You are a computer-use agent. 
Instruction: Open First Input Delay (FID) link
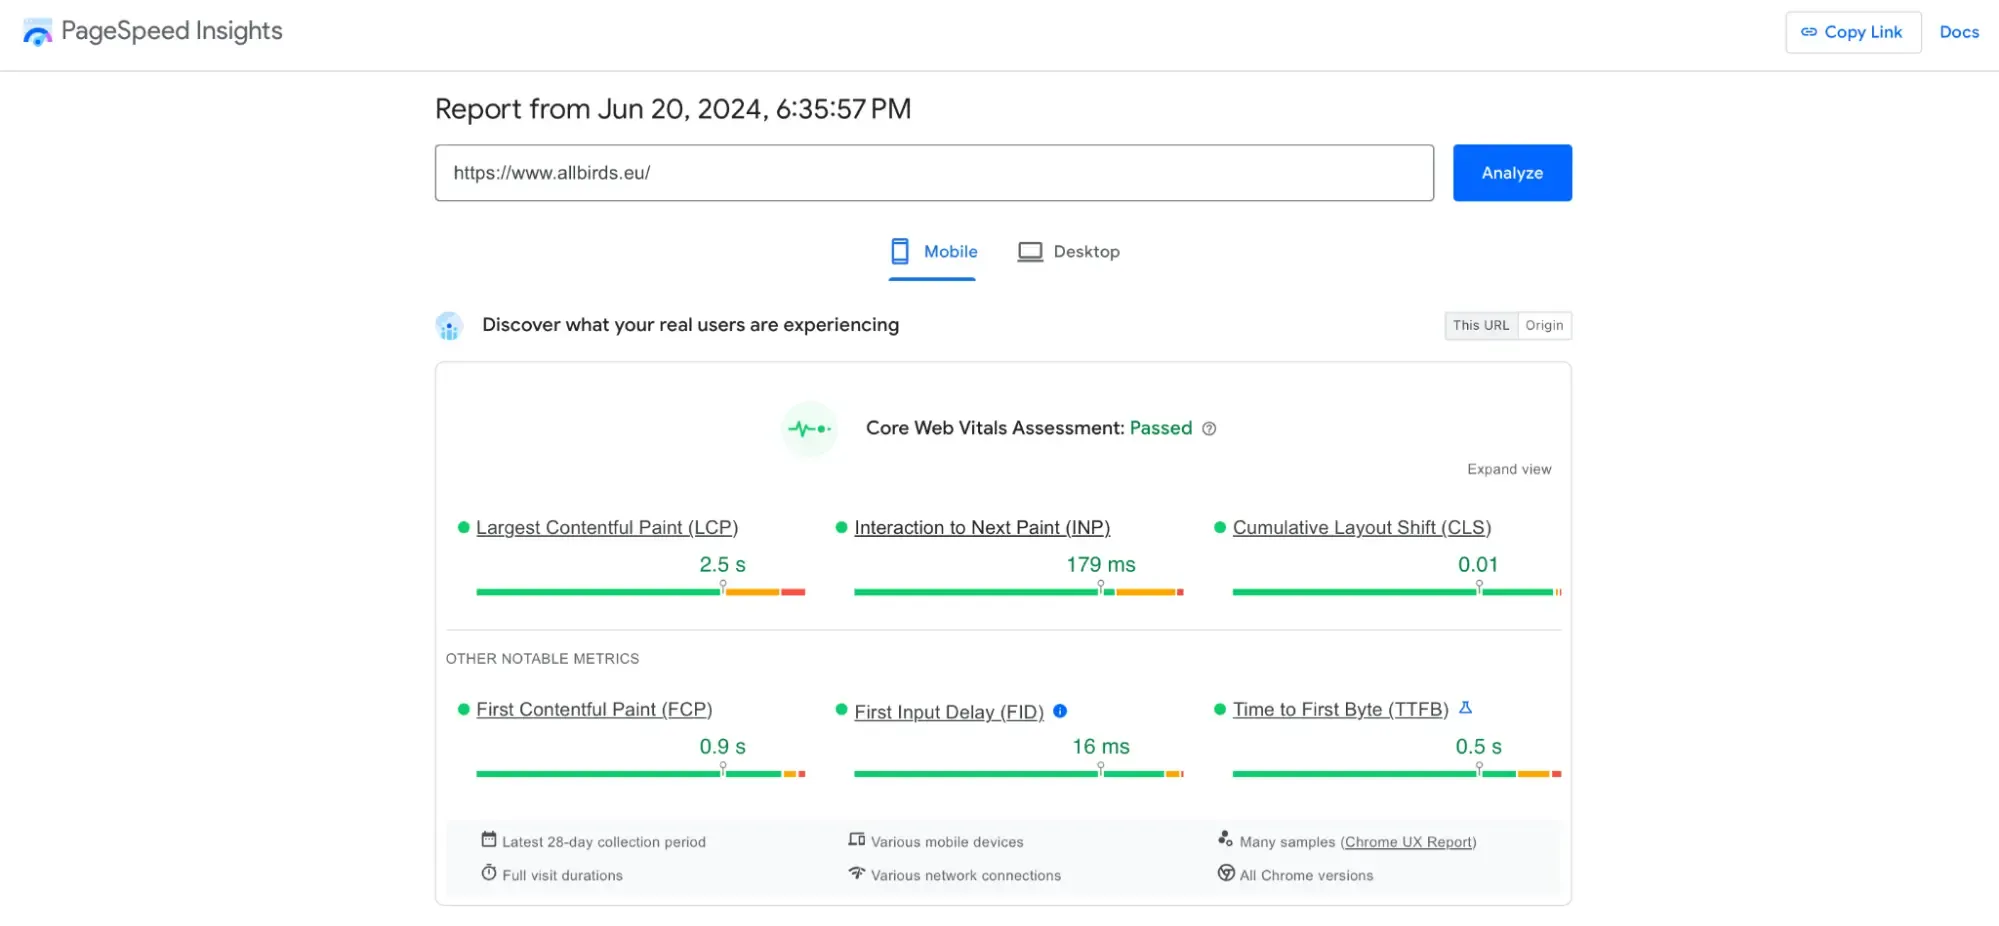949,712
